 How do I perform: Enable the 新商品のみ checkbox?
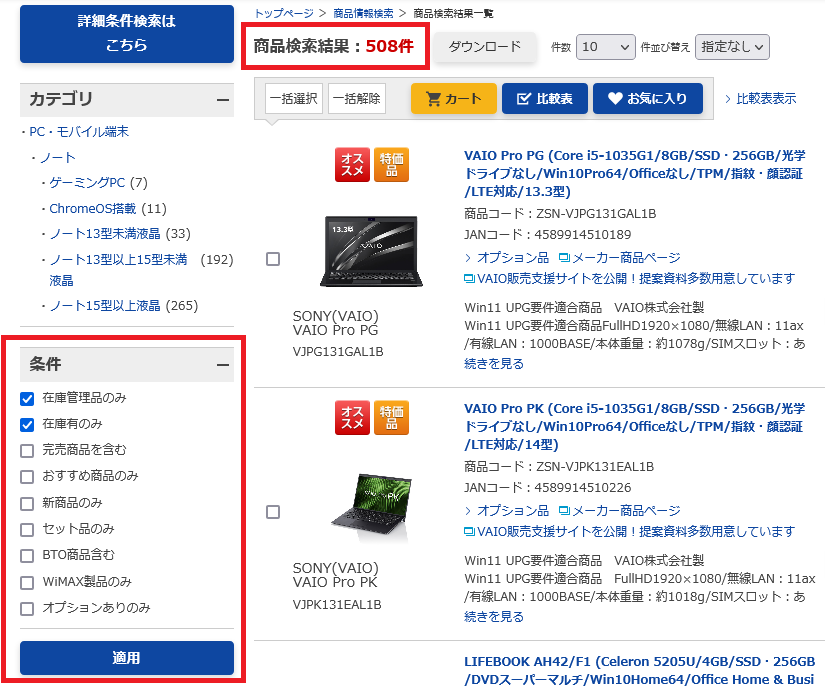pyautogui.click(x=27, y=503)
